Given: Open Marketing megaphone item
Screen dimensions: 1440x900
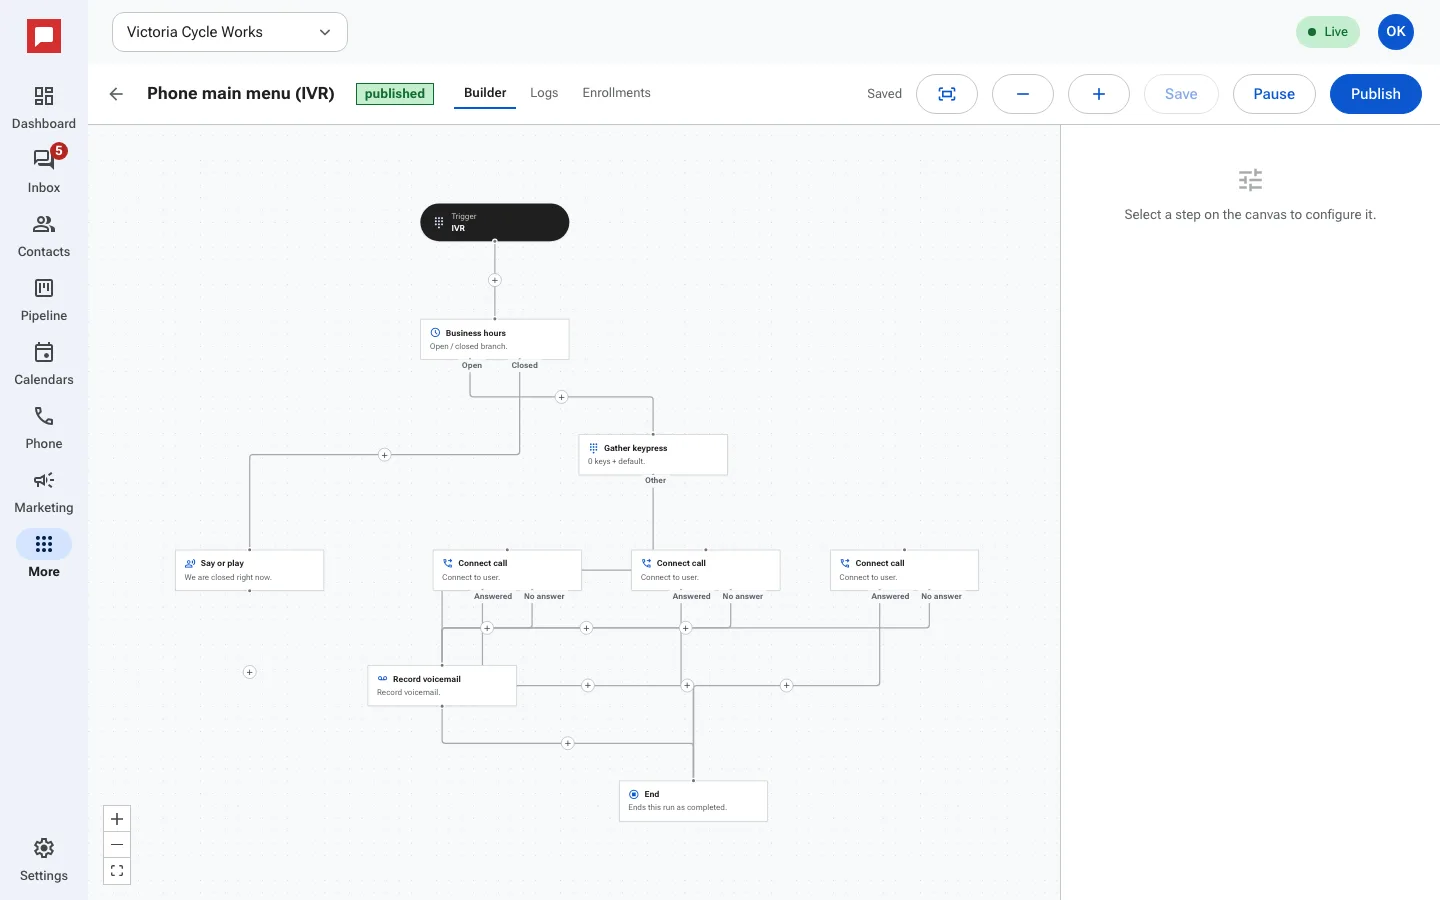Looking at the screenshot, I should point(44,492).
